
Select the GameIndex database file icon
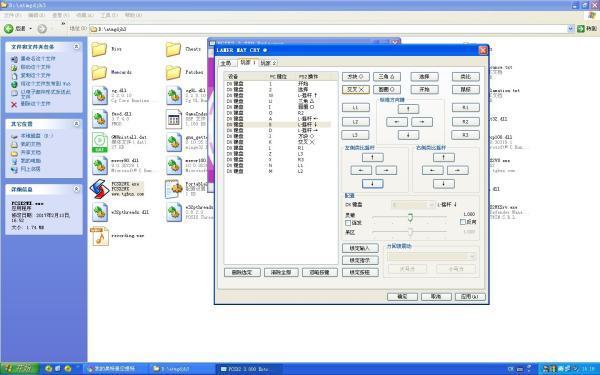click(x=173, y=119)
